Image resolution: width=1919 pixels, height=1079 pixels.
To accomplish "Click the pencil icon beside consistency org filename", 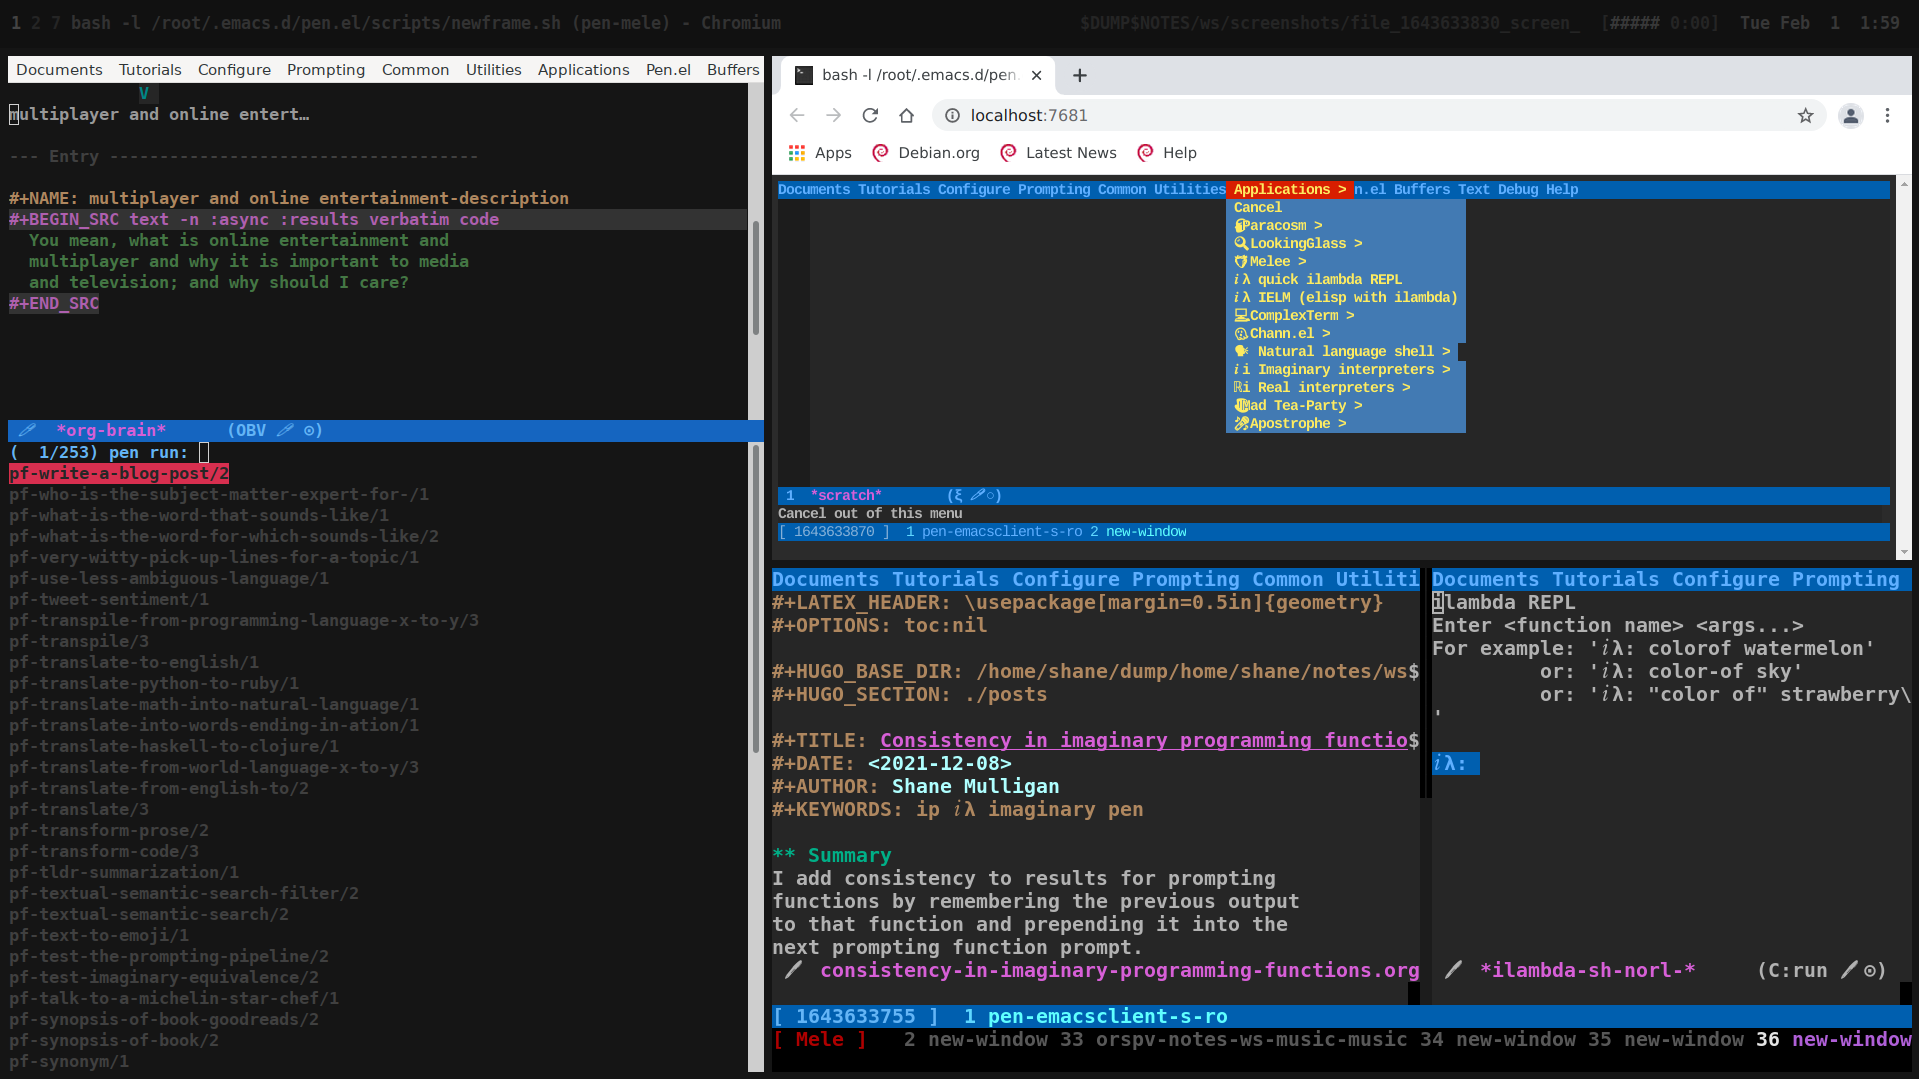I will click(x=793, y=970).
